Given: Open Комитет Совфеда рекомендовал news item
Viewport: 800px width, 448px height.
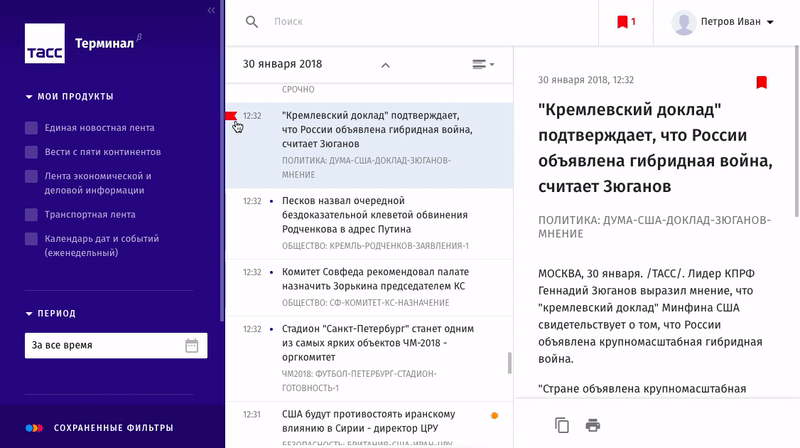Looking at the screenshot, I should tap(369, 287).
